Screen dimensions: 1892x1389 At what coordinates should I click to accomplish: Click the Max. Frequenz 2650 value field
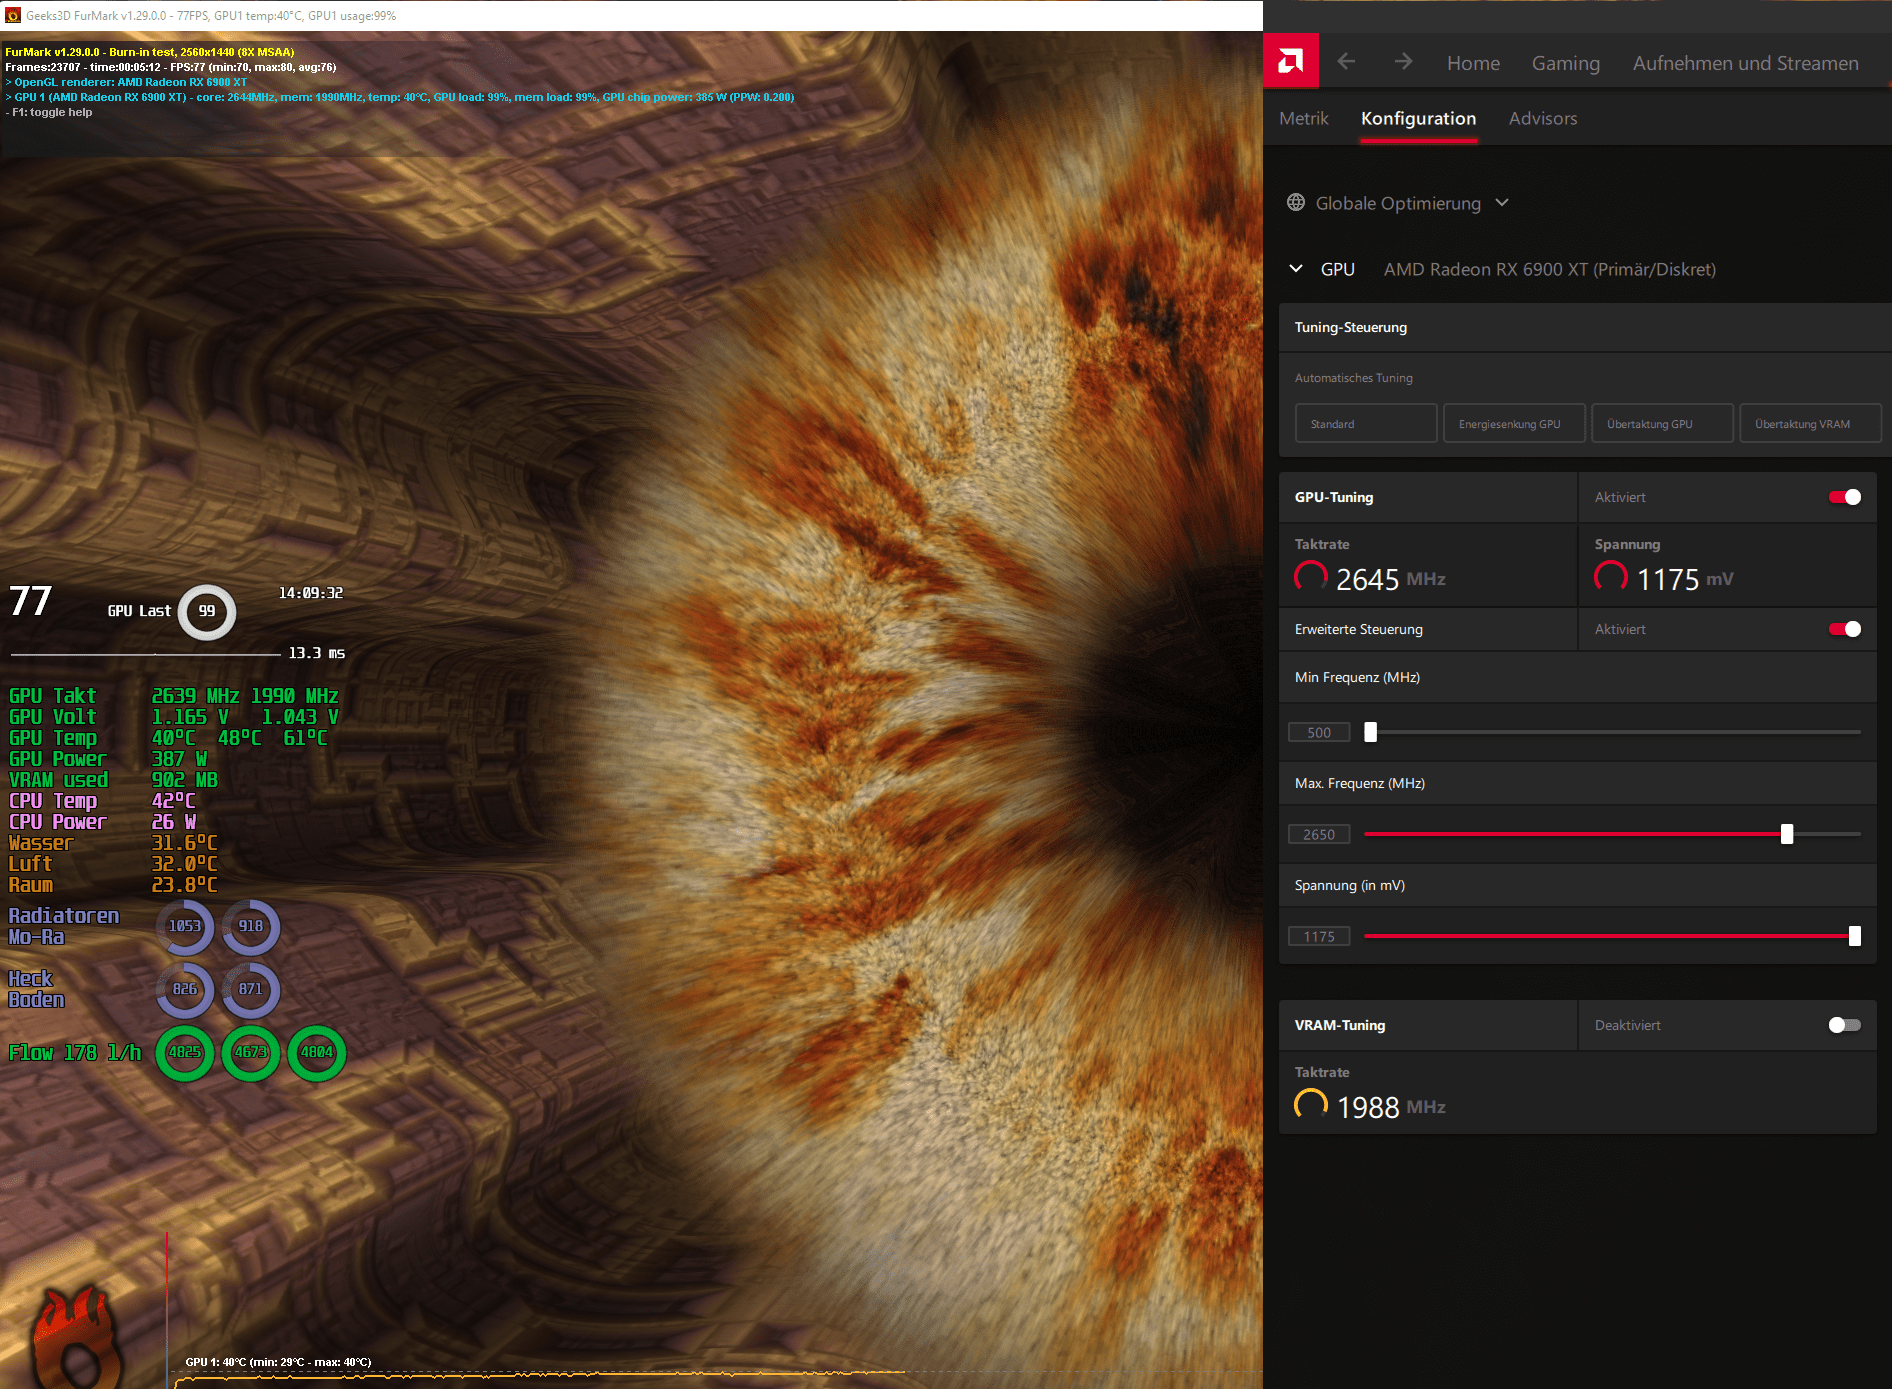(x=1319, y=834)
